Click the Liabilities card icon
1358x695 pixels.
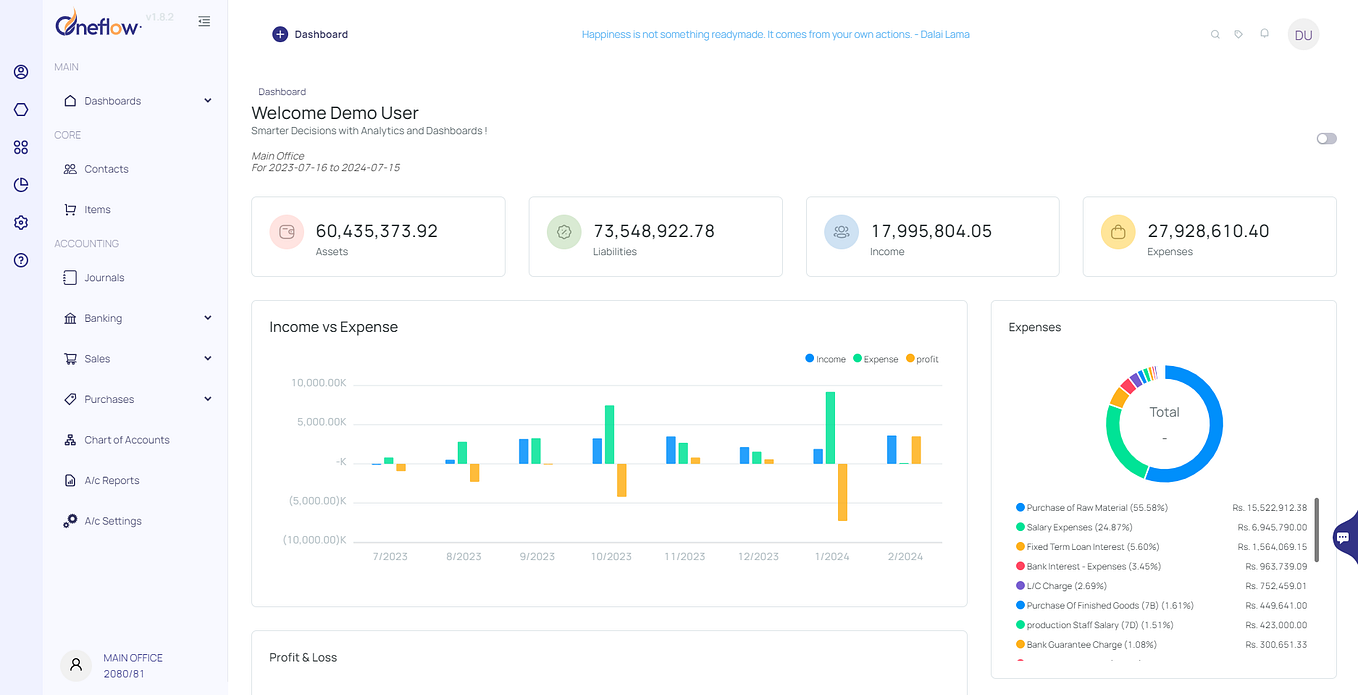click(x=564, y=232)
